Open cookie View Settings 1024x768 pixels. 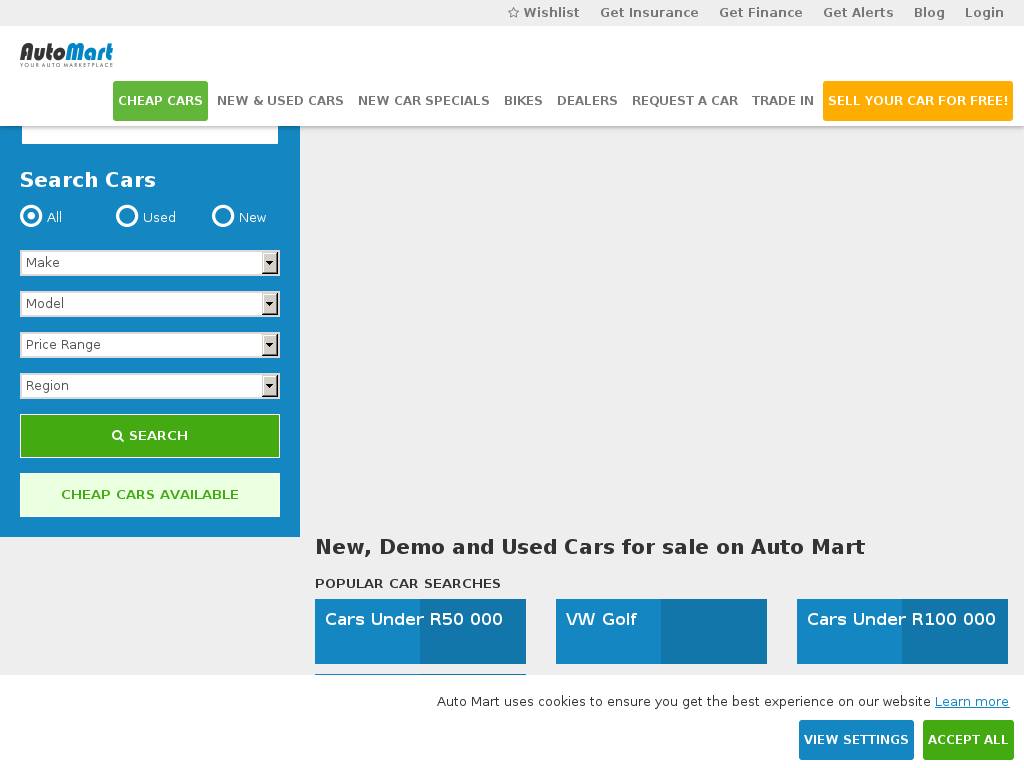coord(856,740)
